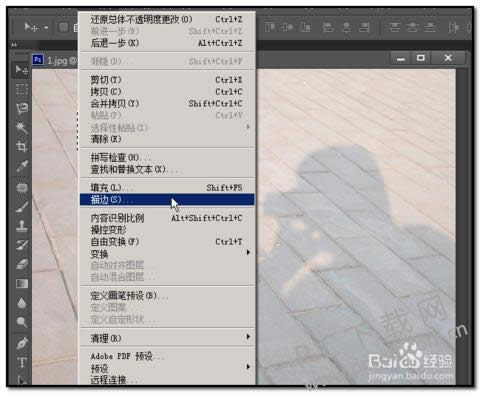Choose 还原总体不透明度更改 (O) menu item
The image size is (480, 393).
(x=167, y=19)
